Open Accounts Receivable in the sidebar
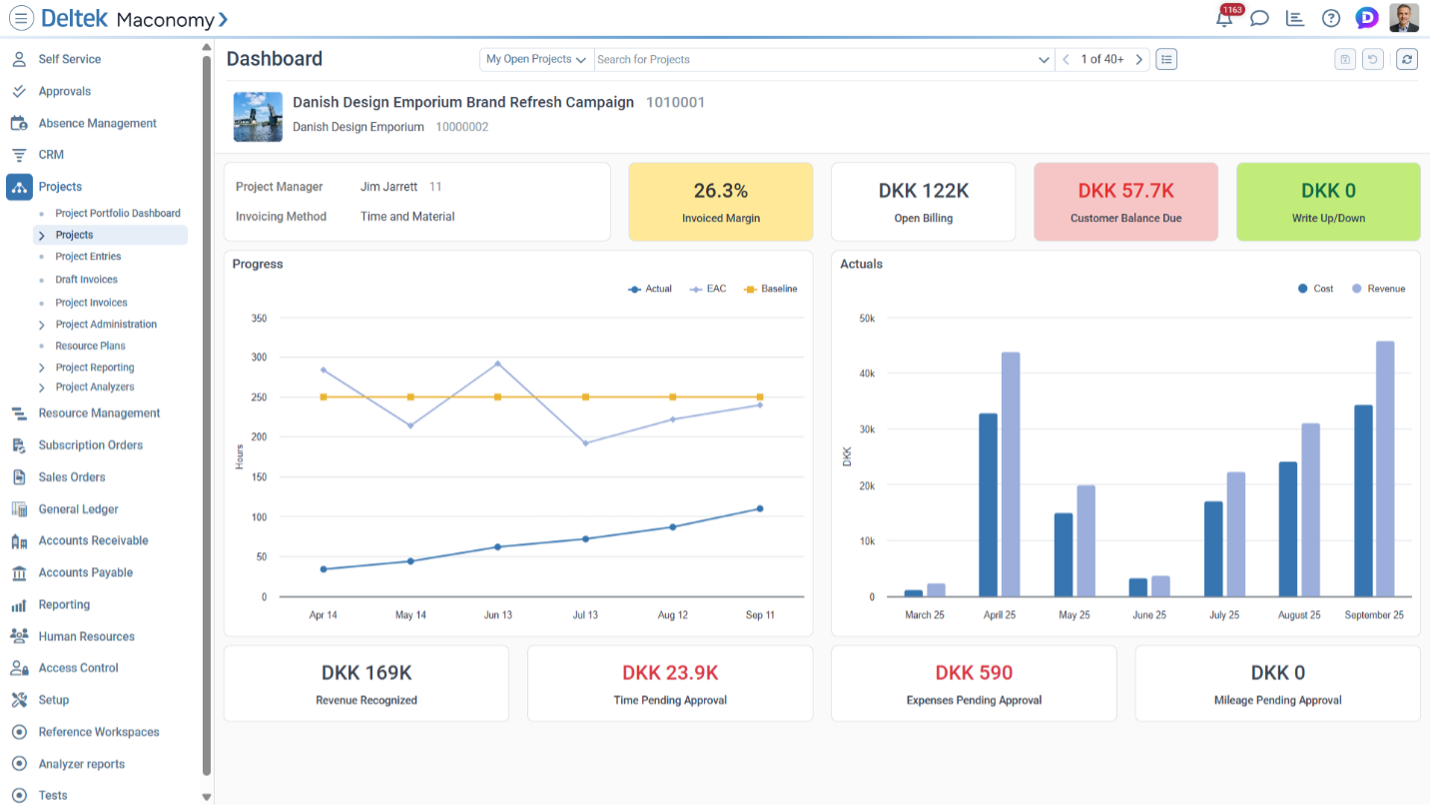This screenshot has height=809, width=1430. (x=93, y=541)
